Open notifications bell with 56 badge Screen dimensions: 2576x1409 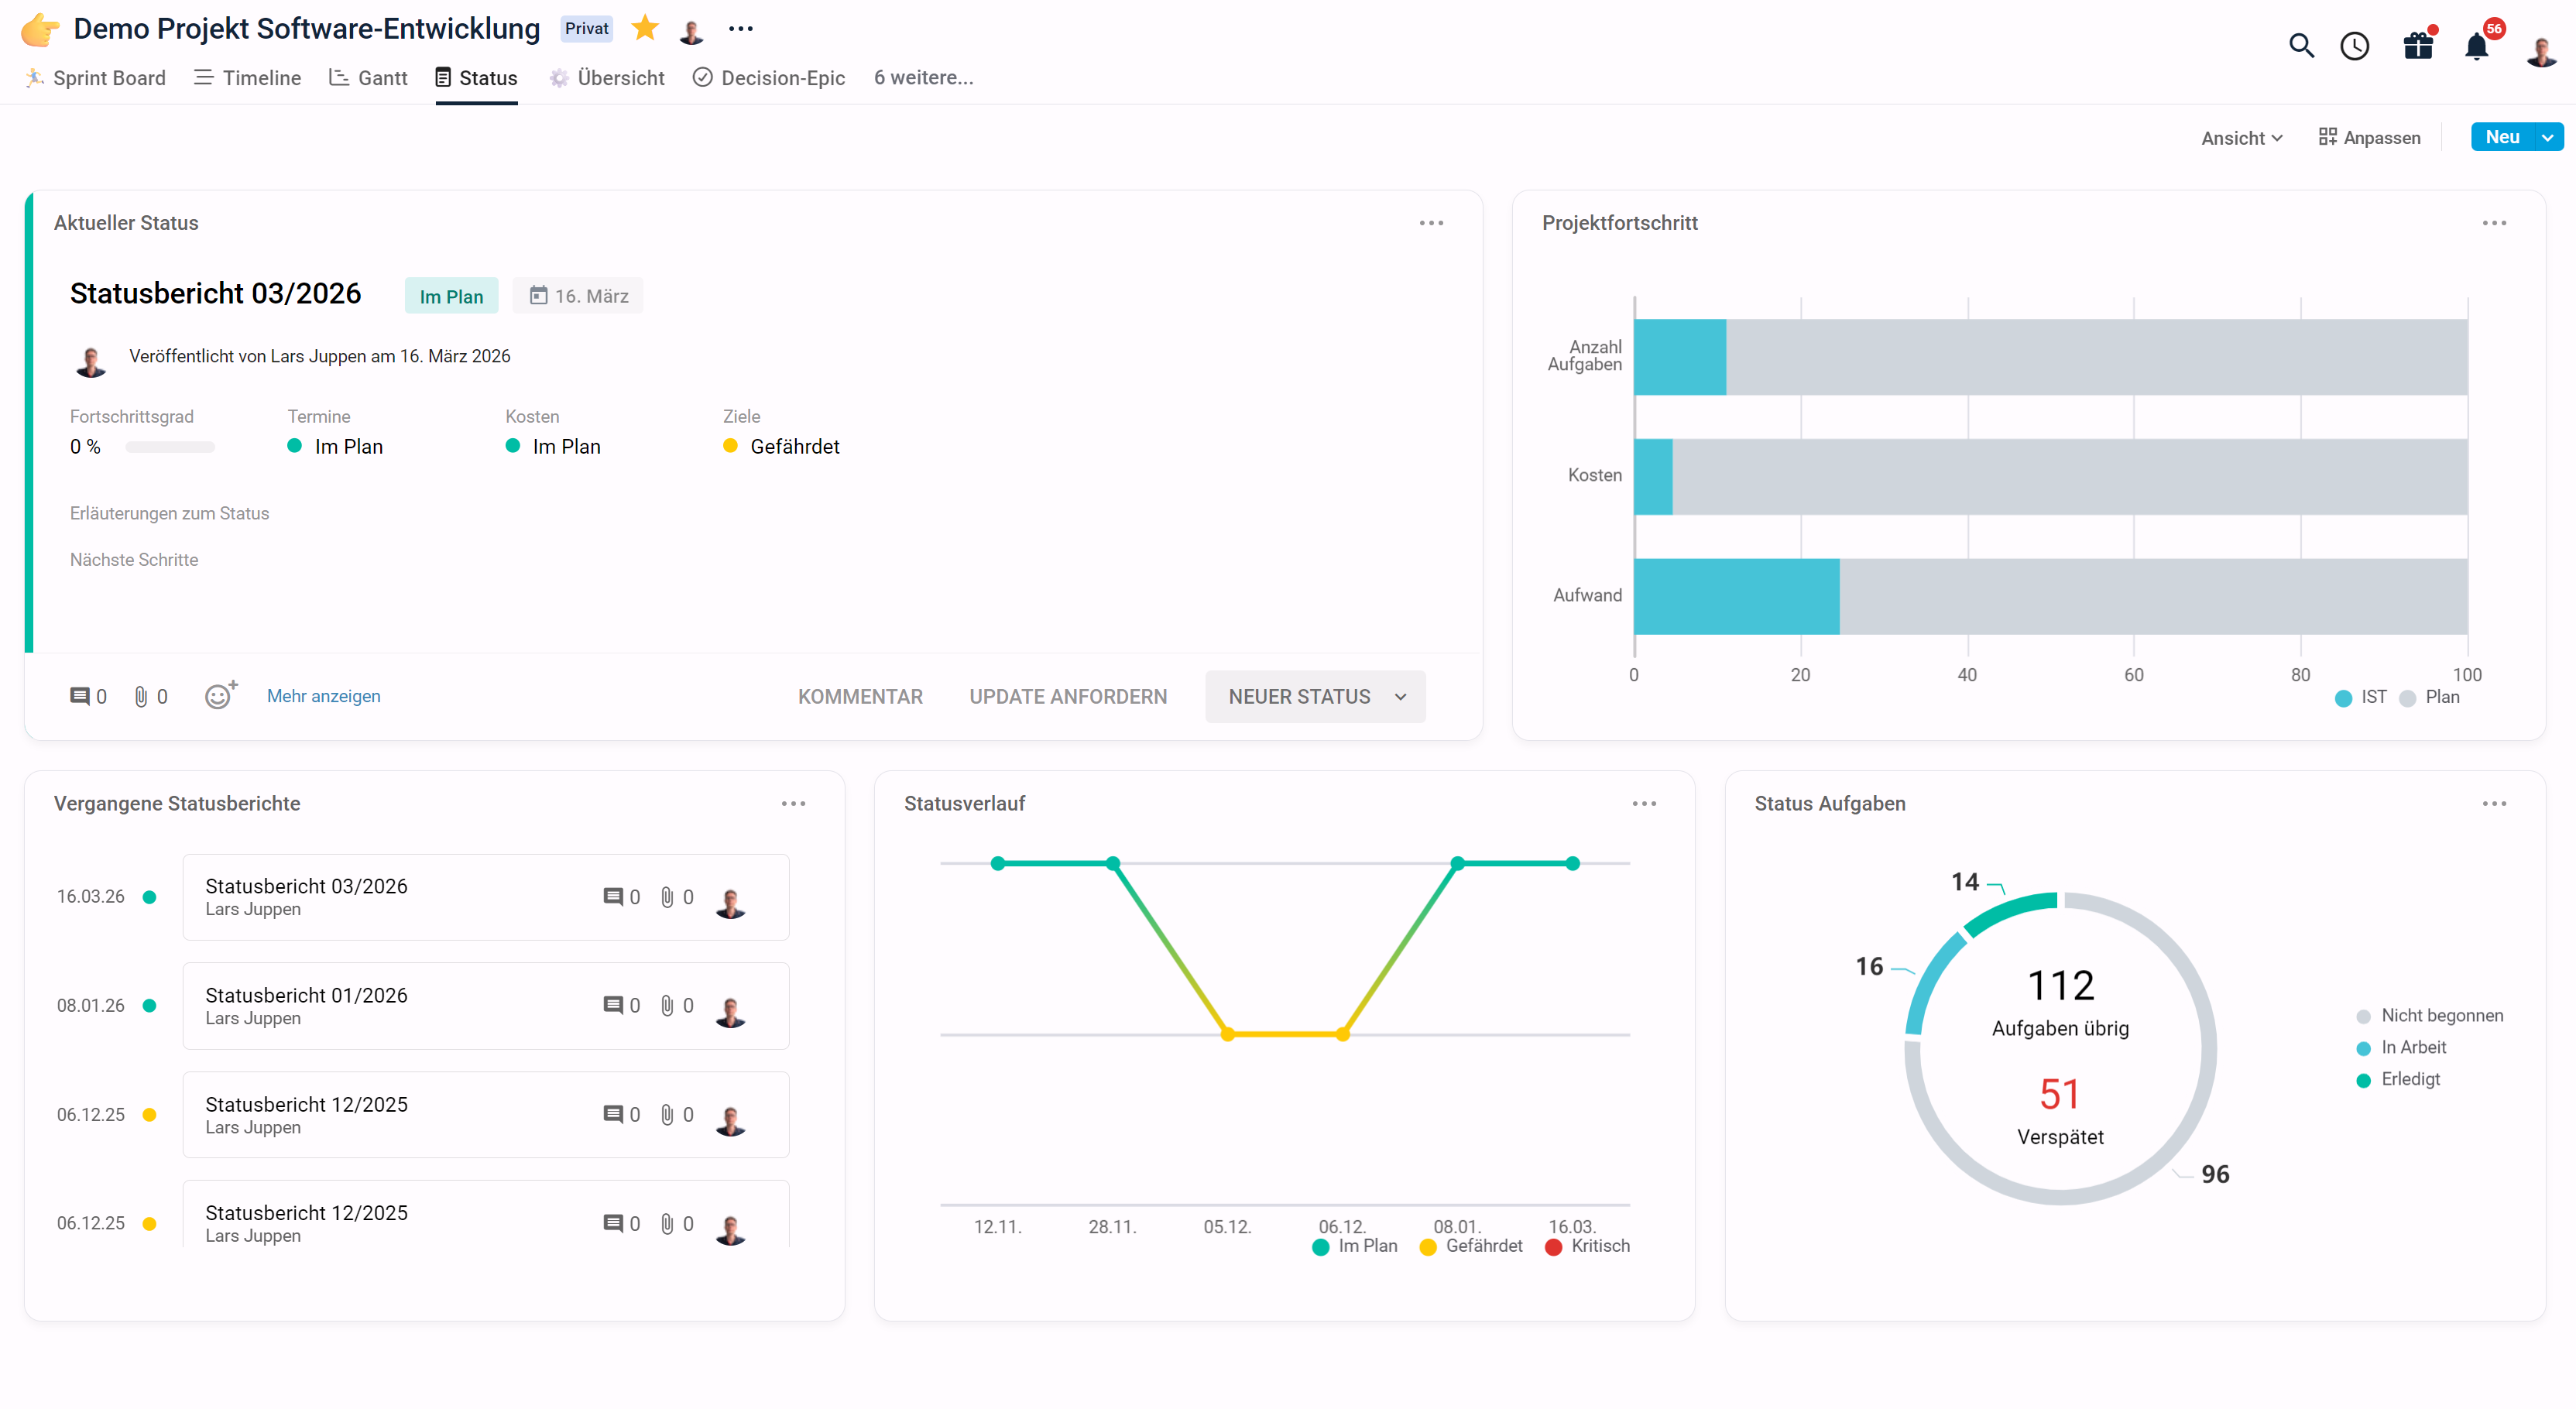[x=2477, y=46]
